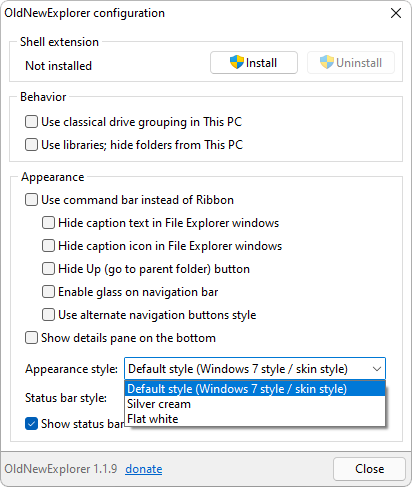412x487 pixels.
Task: Check Hide Up (go to parent folder) button
Action: (x=48, y=269)
